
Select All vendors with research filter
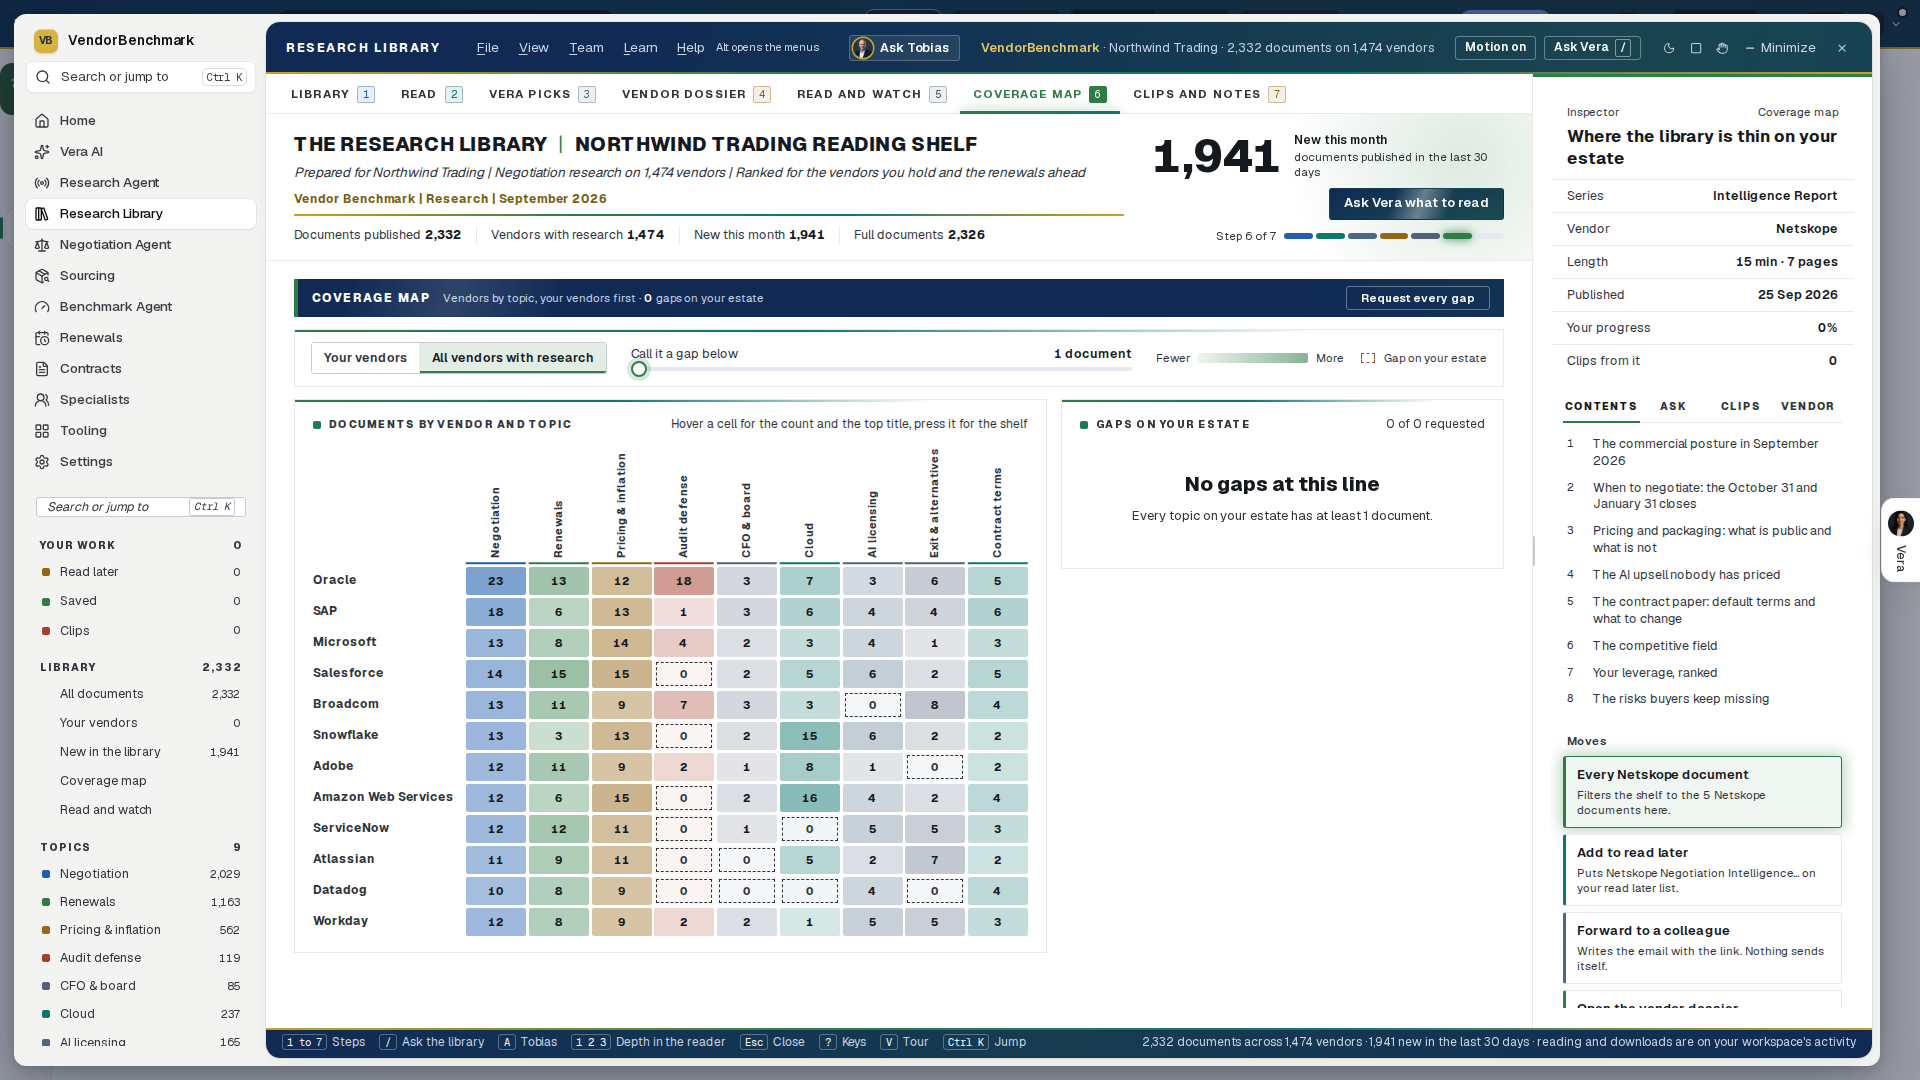click(512, 358)
